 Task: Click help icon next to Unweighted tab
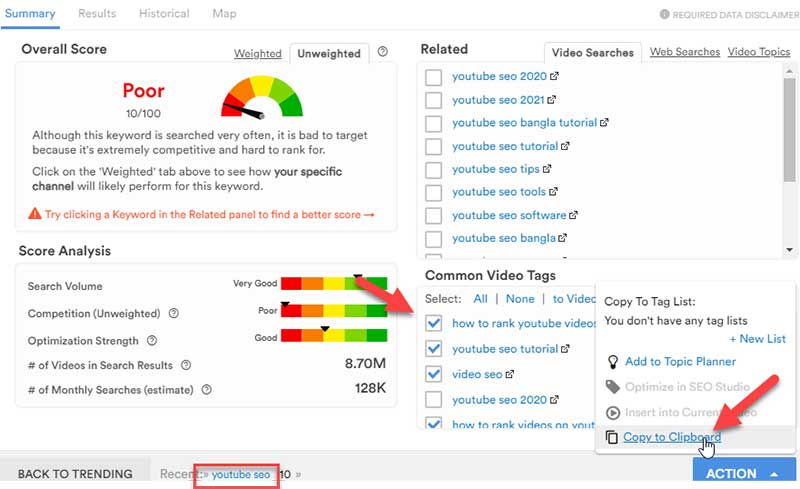point(383,52)
